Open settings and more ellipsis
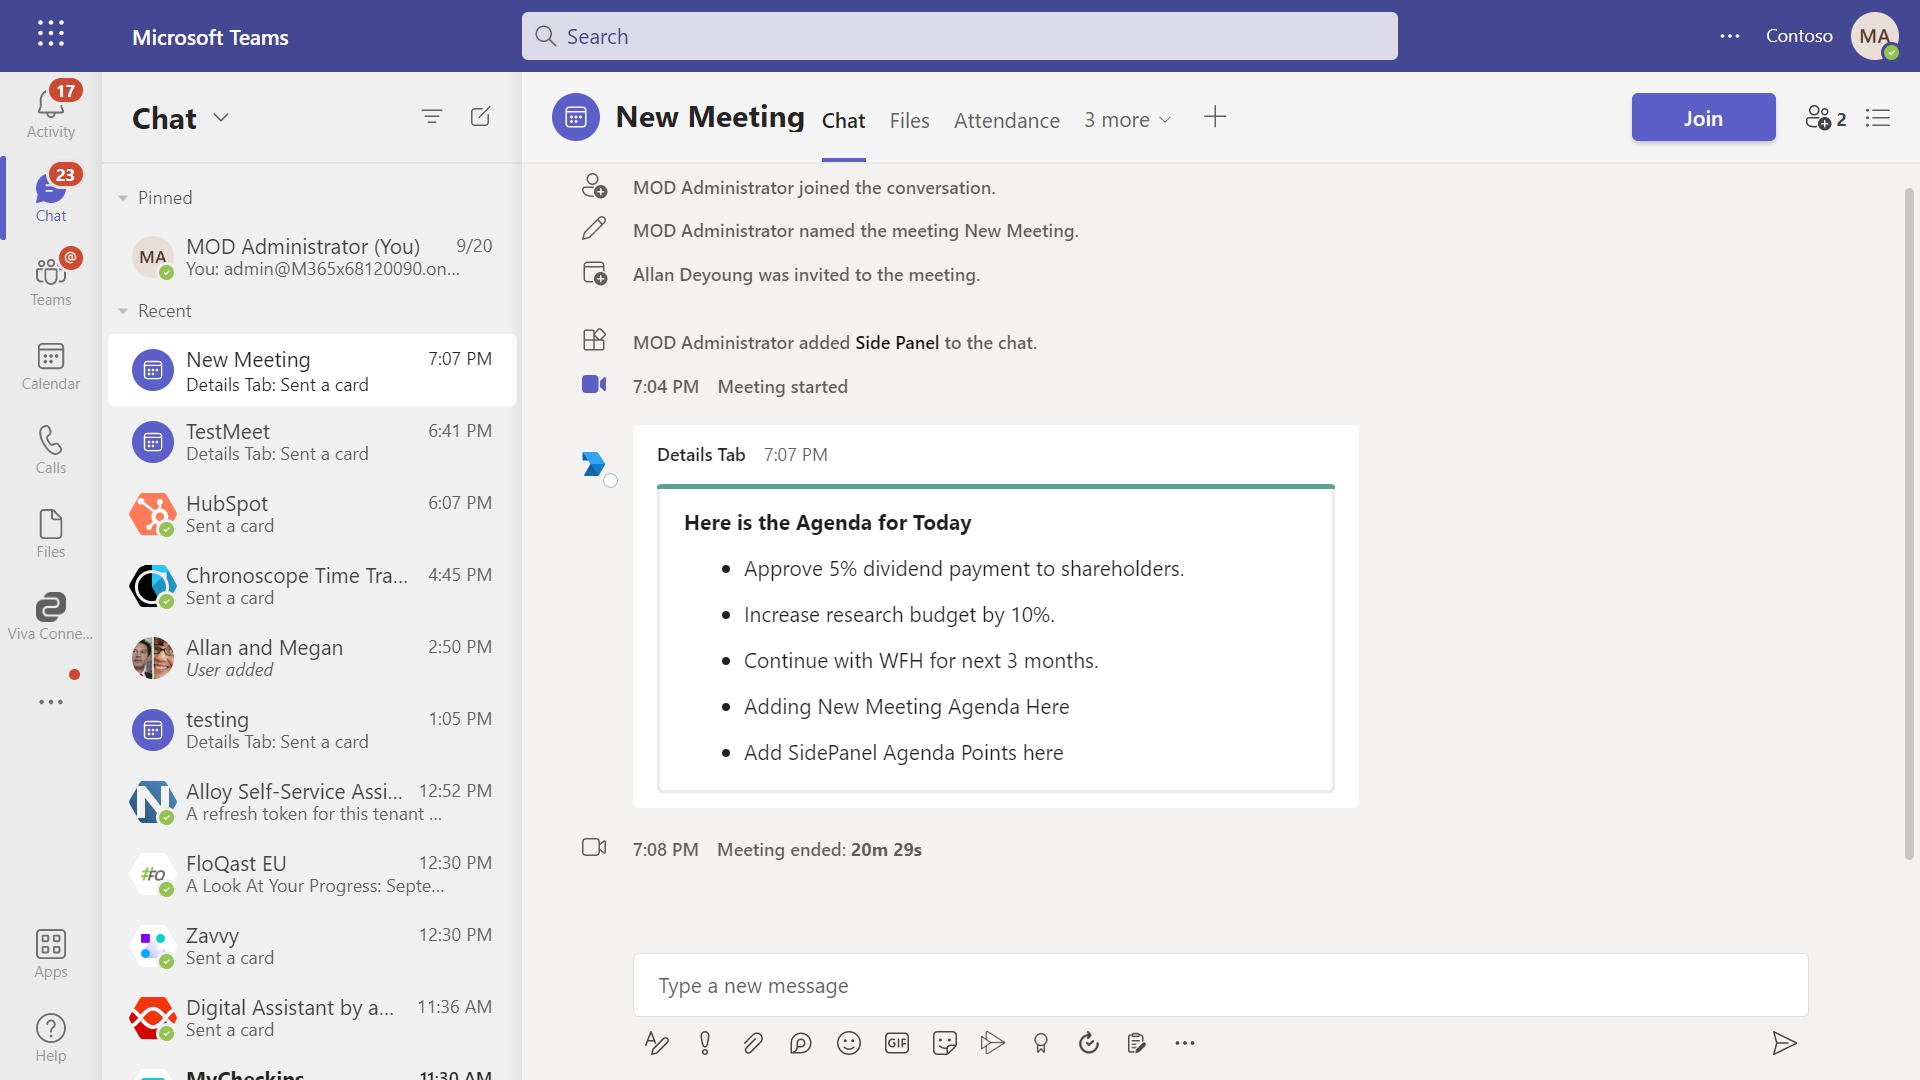Viewport: 1920px width, 1080px height. 1730,36
